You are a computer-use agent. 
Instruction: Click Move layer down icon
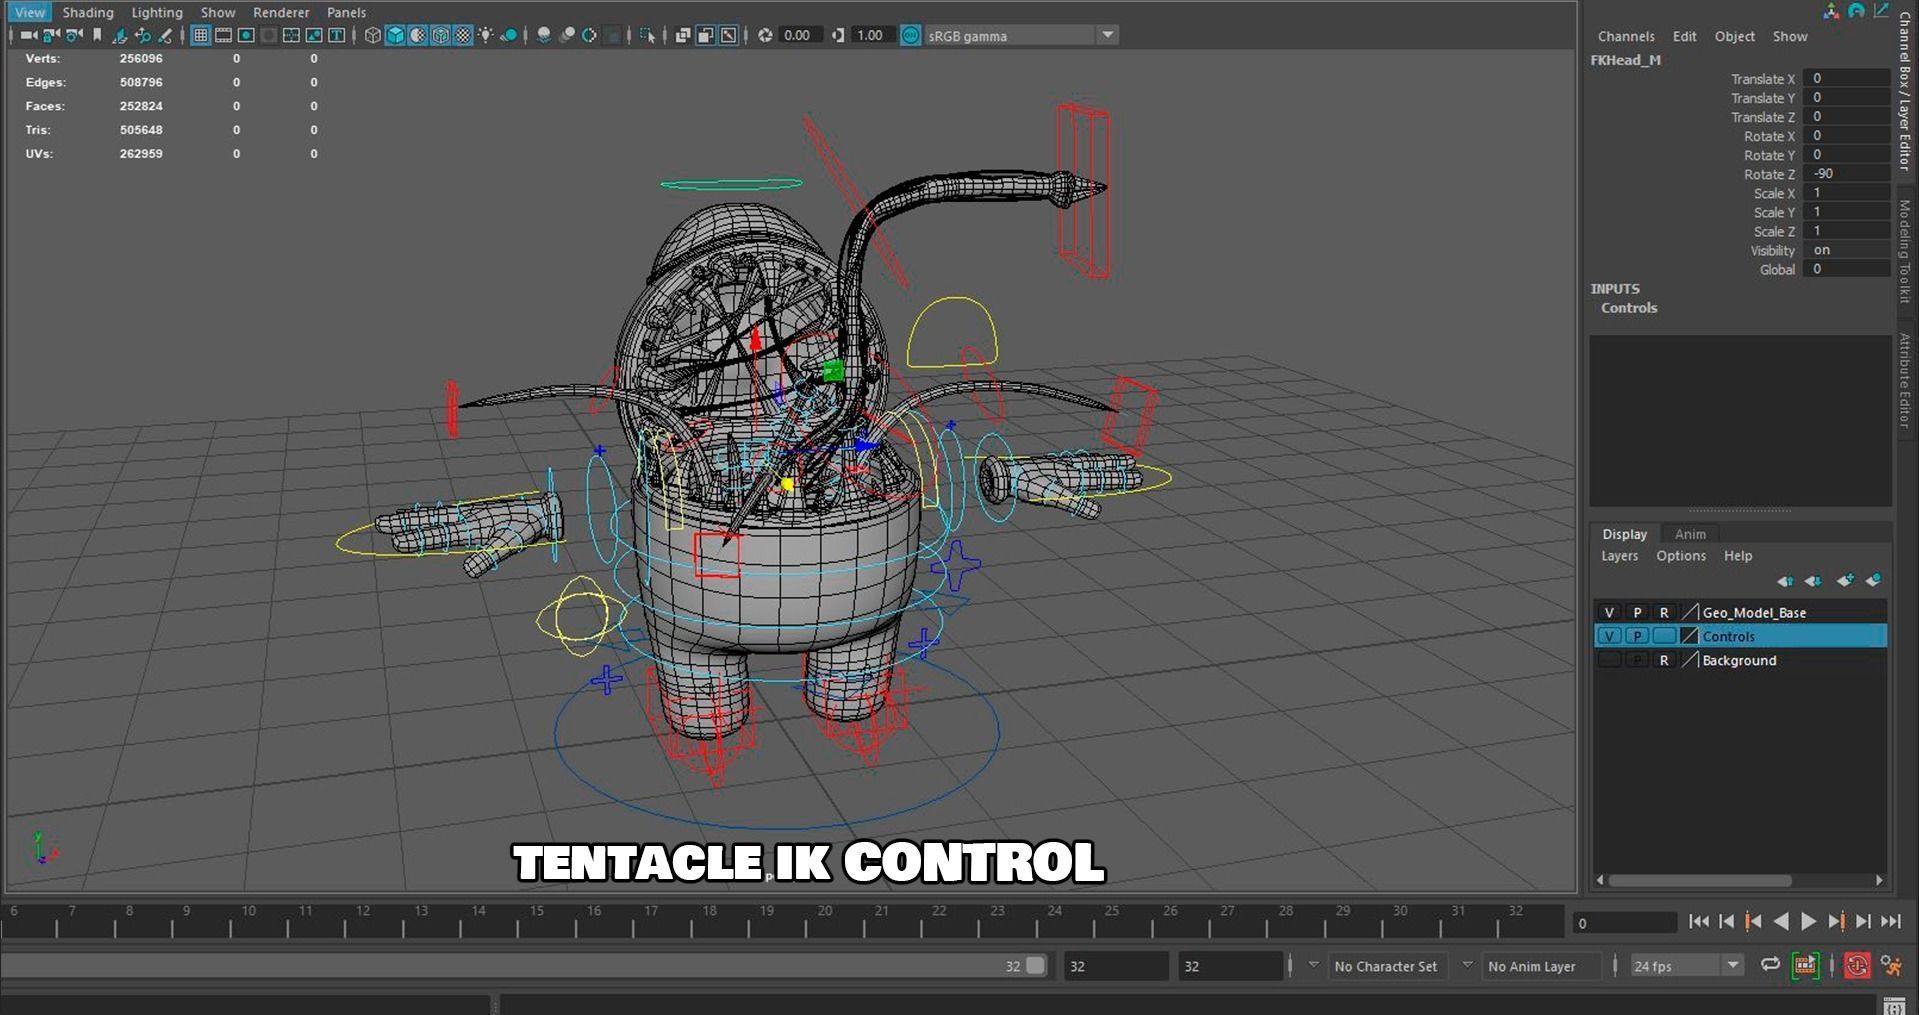point(1813,581)
